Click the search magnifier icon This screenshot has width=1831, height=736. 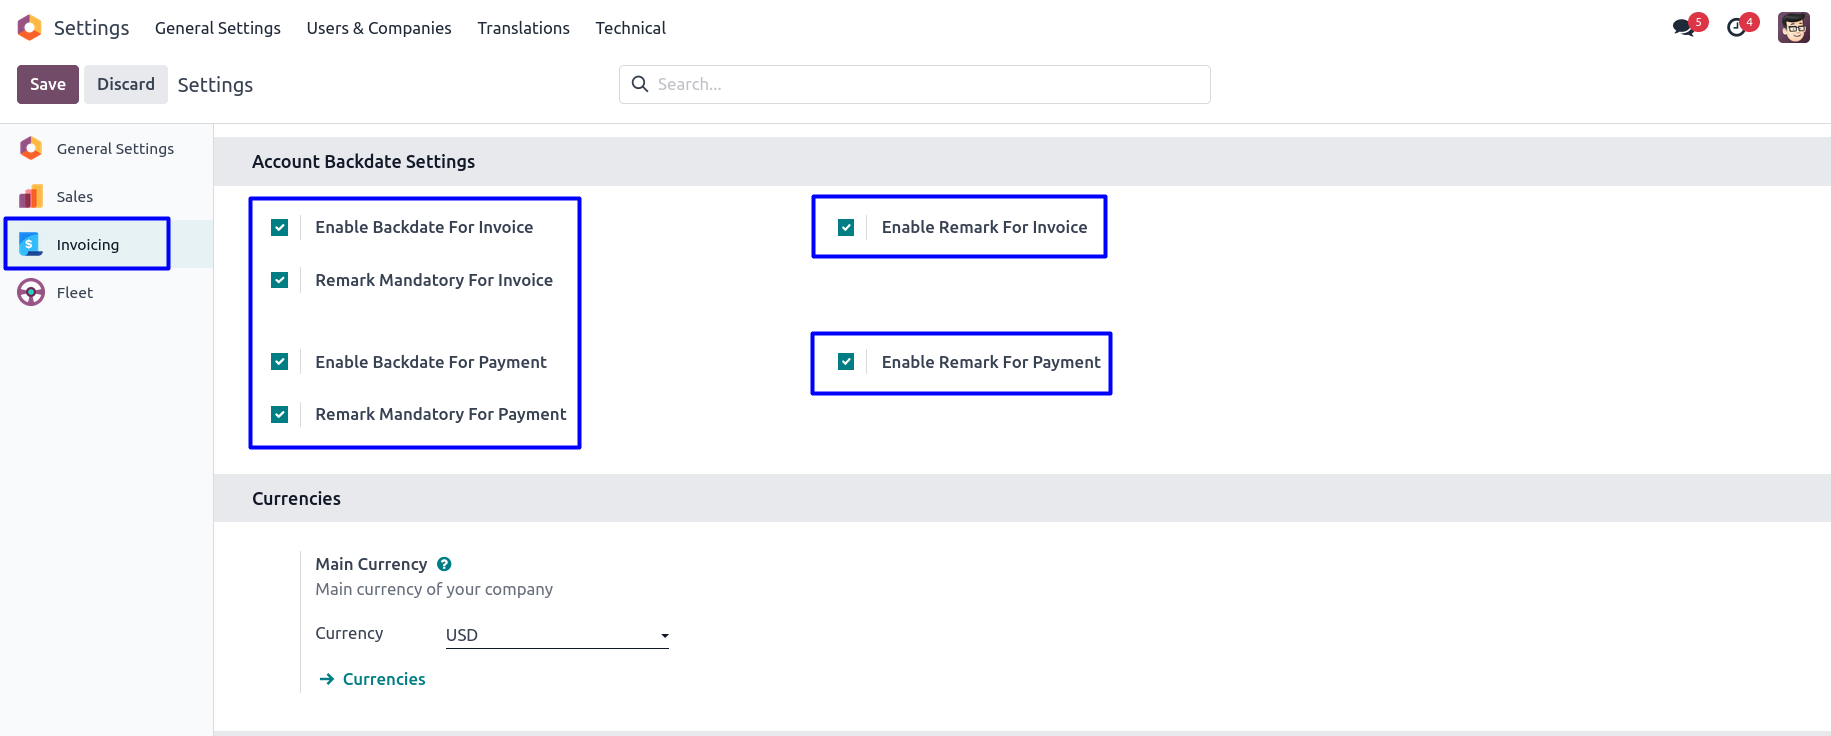(640, 84)
